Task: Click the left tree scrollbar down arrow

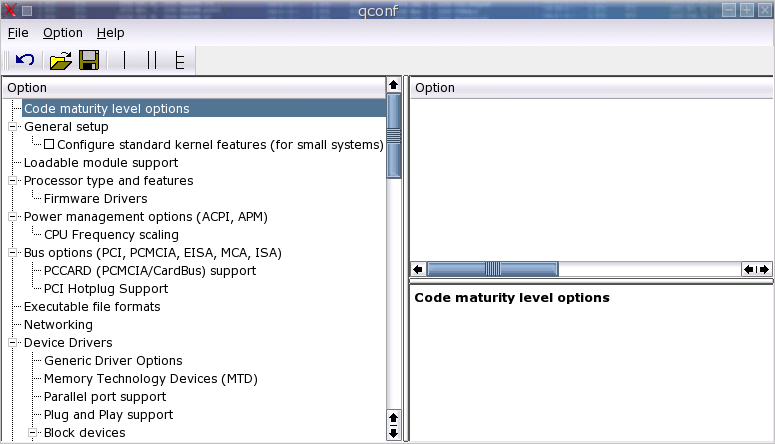Action: pyautogui.click(x=393, y=433)
